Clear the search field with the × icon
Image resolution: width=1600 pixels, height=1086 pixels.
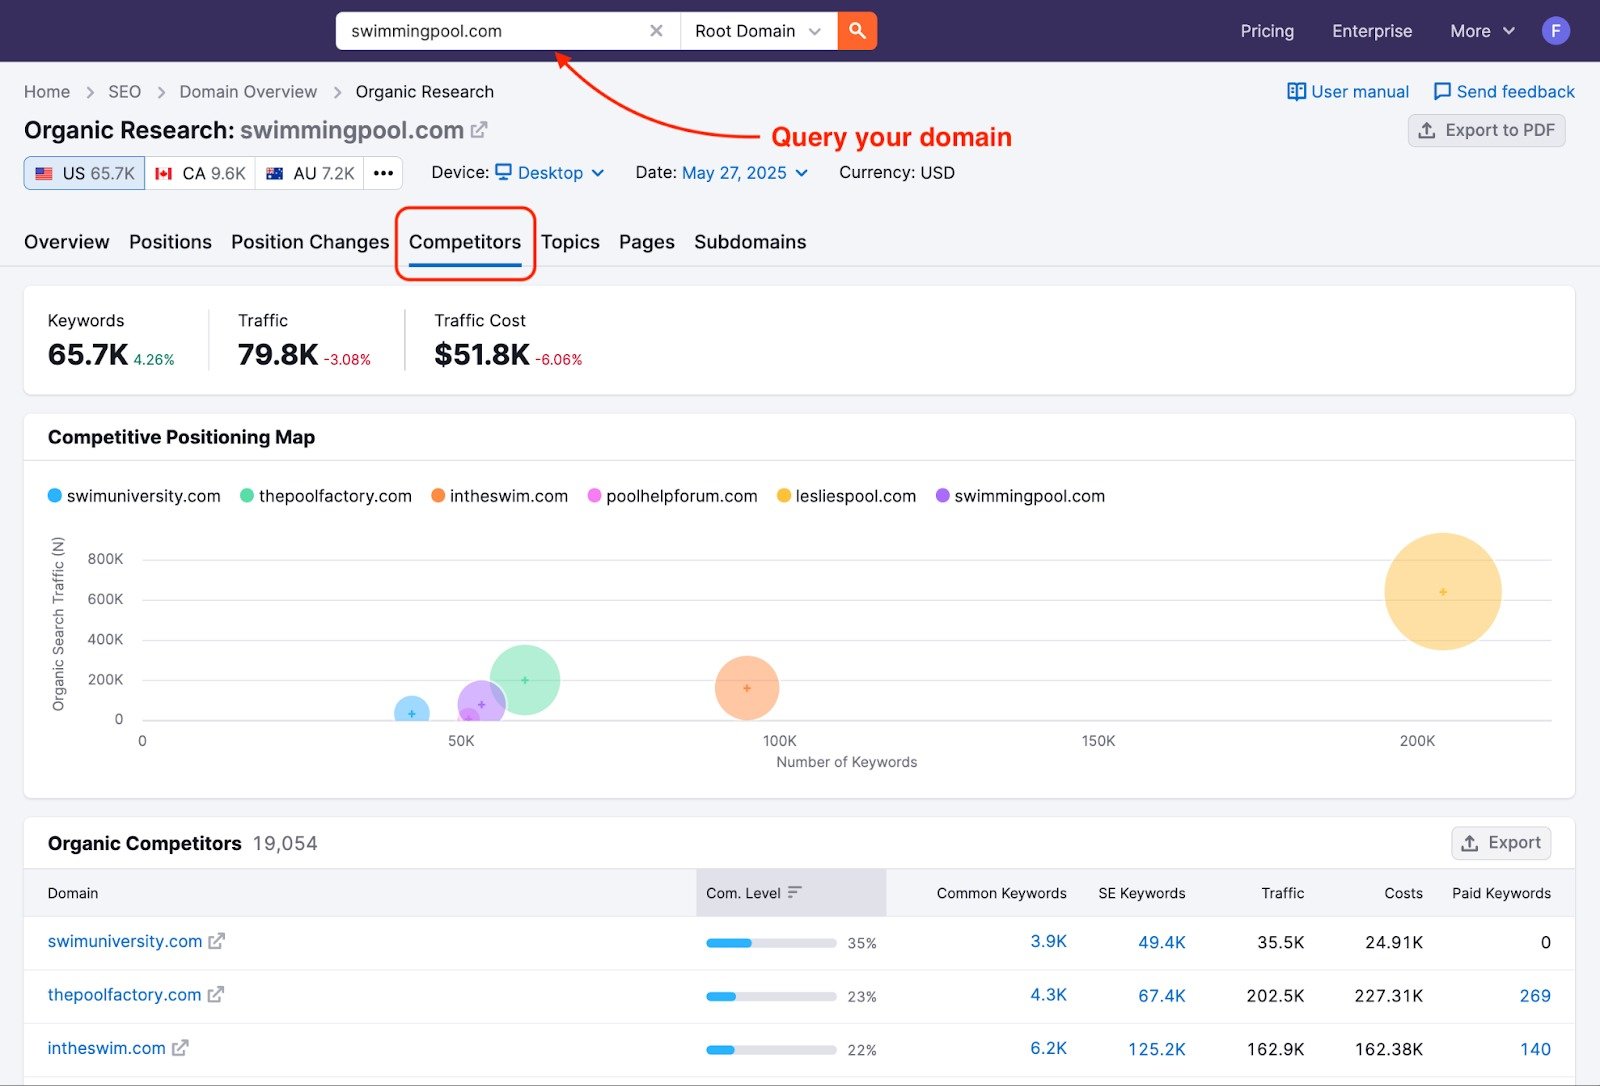tap(656, 30)
